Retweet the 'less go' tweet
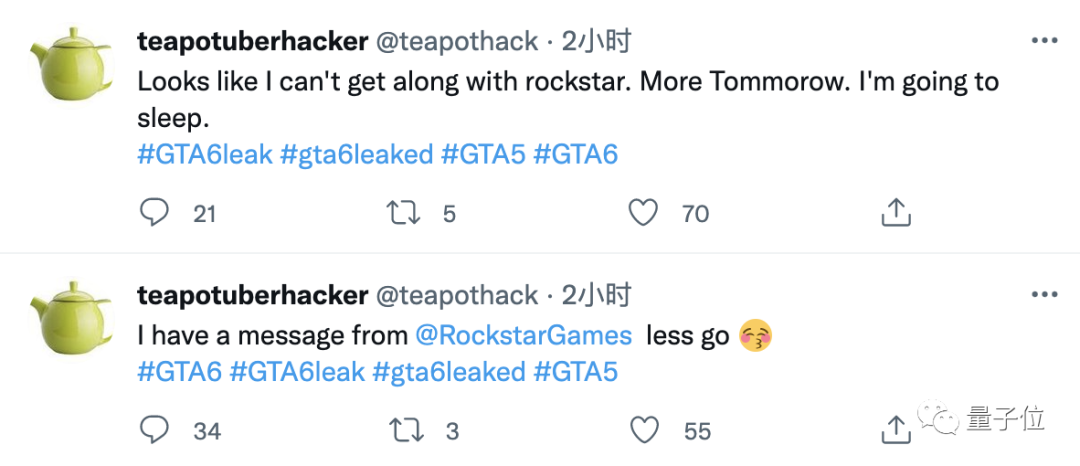 403,430
